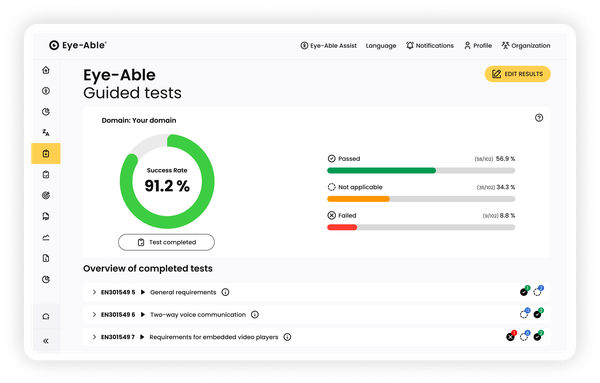Open the pie chart icon above the headset icon
600x383 pixels.
pyautogui.click(x=46, y=279)
